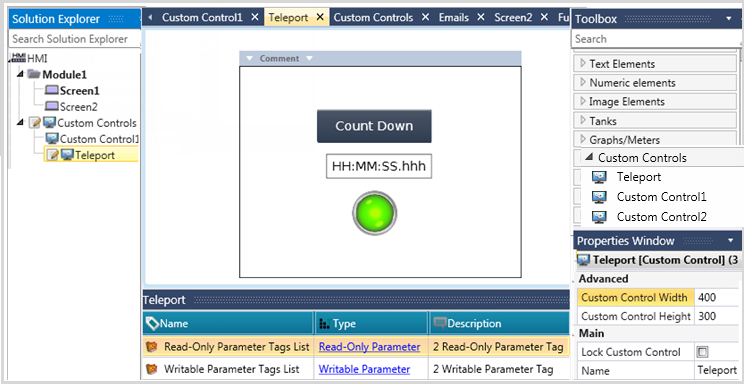The height and width of the screenshot is (384, 744).
Task: Select the Custom Control2 icon in Toolbox
Action: point(599,217)
